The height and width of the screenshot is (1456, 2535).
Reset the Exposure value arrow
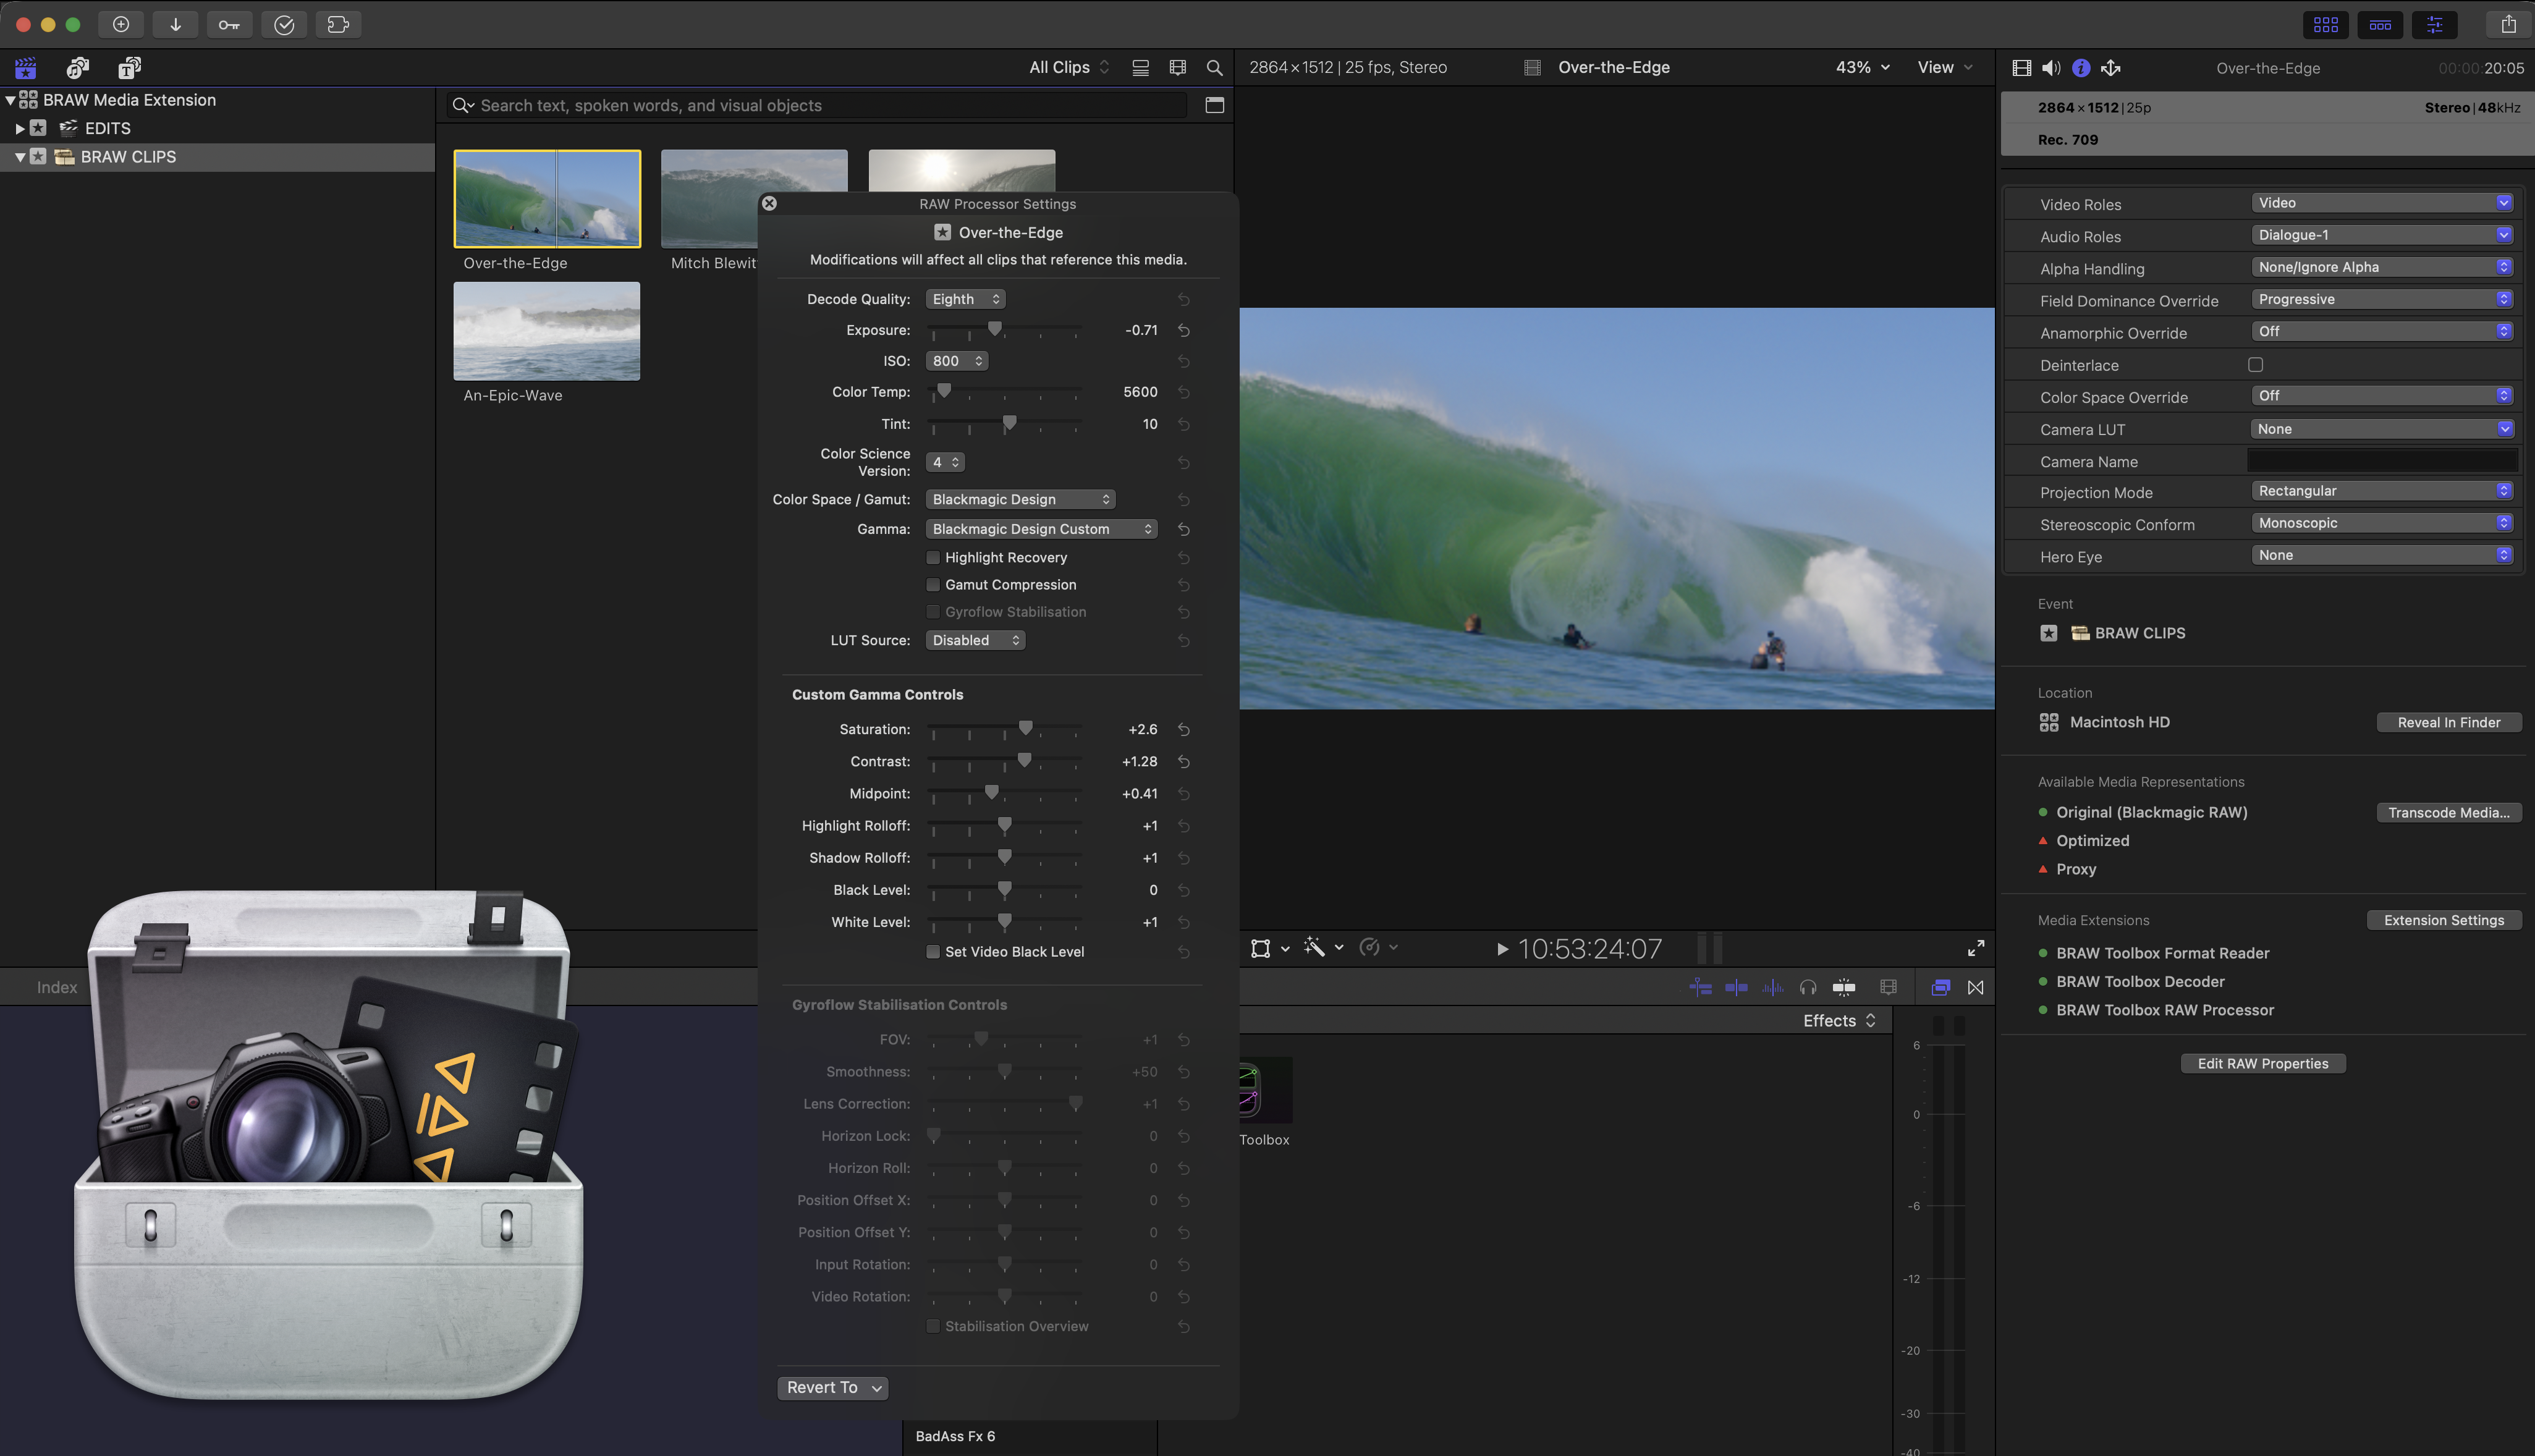point(1183,330)
